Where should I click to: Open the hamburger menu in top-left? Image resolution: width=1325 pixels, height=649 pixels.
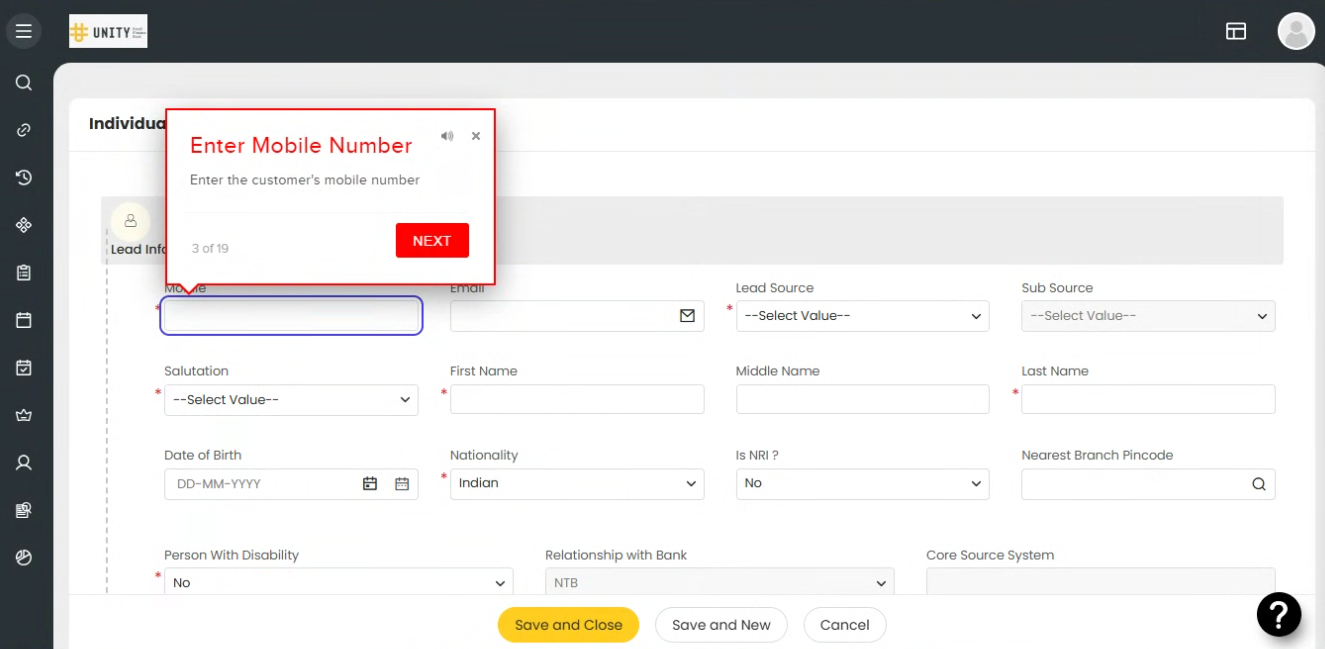(x=24, y=31)
